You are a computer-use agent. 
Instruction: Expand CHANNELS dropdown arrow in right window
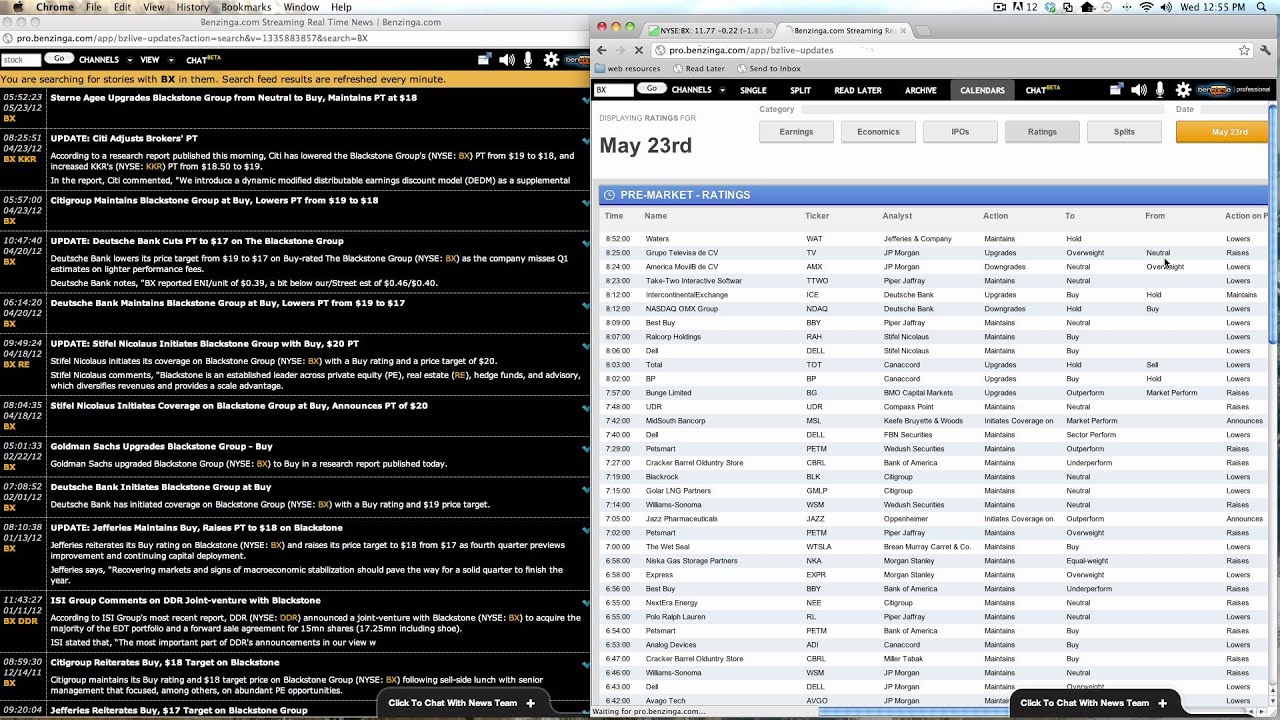point(721,90)
